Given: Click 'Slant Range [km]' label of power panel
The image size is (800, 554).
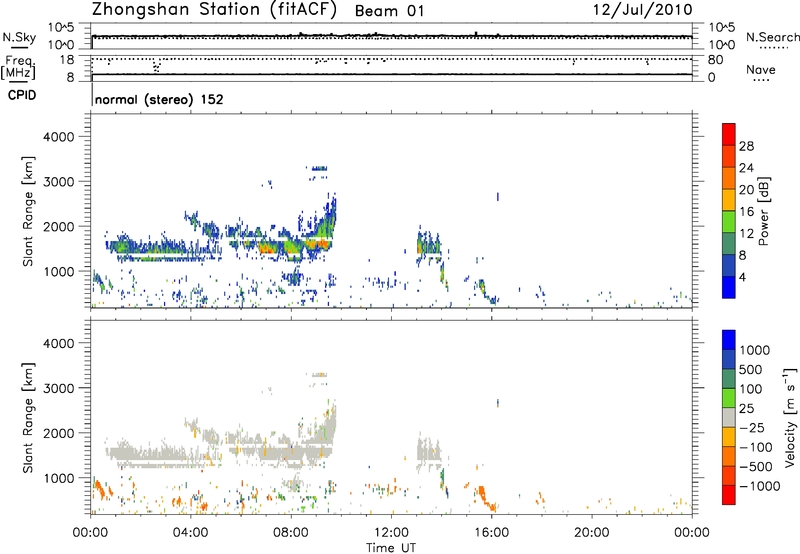Looking at the screenshot, I should pyautogui.click(x=28, y=211).
